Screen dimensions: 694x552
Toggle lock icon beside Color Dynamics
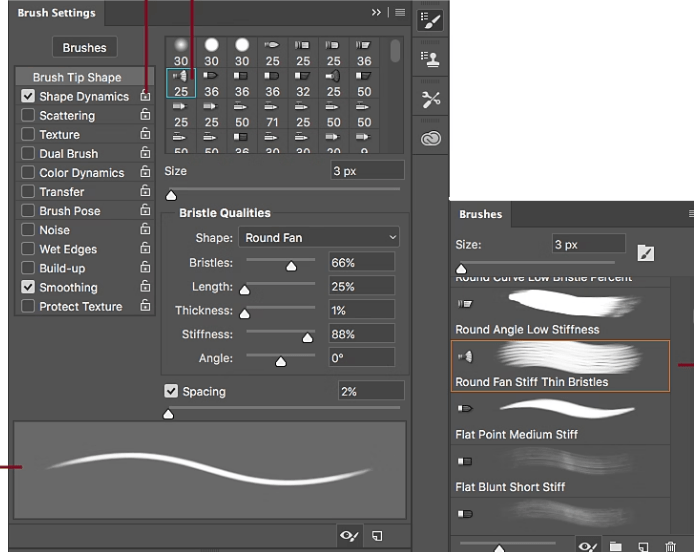[x=145, y=172]
